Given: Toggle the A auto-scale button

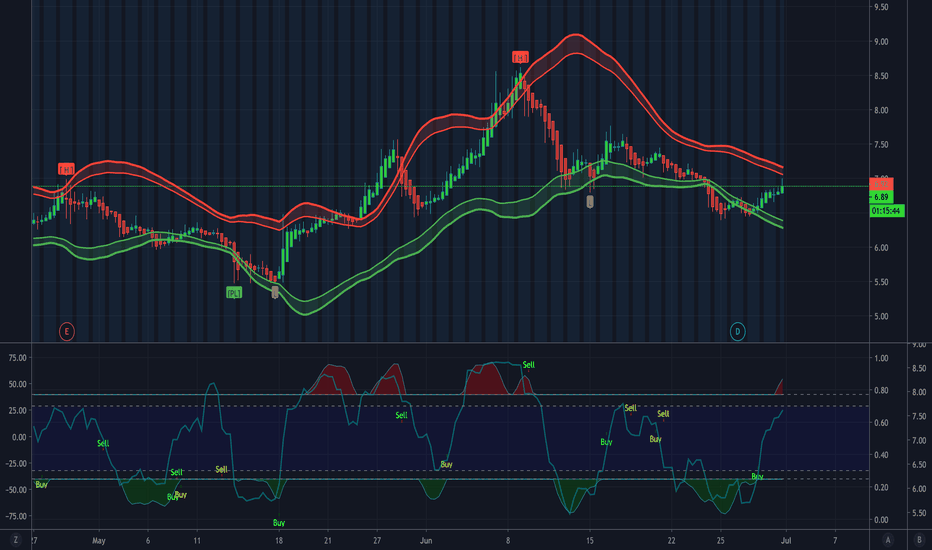Looking at the screenshot, I should pos(888,540).
